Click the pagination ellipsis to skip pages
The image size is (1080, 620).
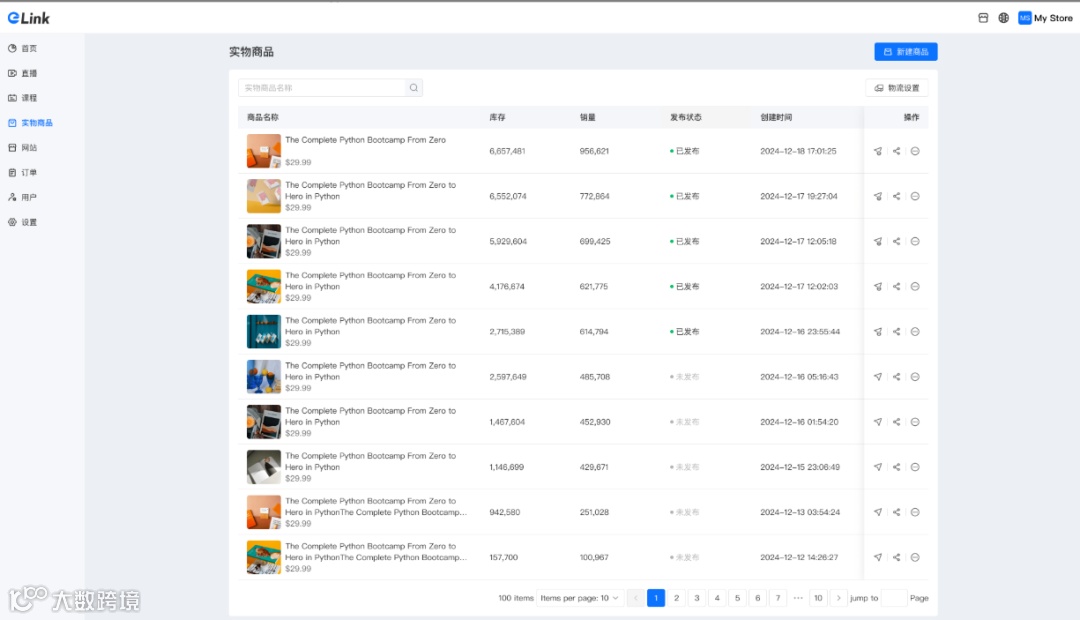click(798, 598)
